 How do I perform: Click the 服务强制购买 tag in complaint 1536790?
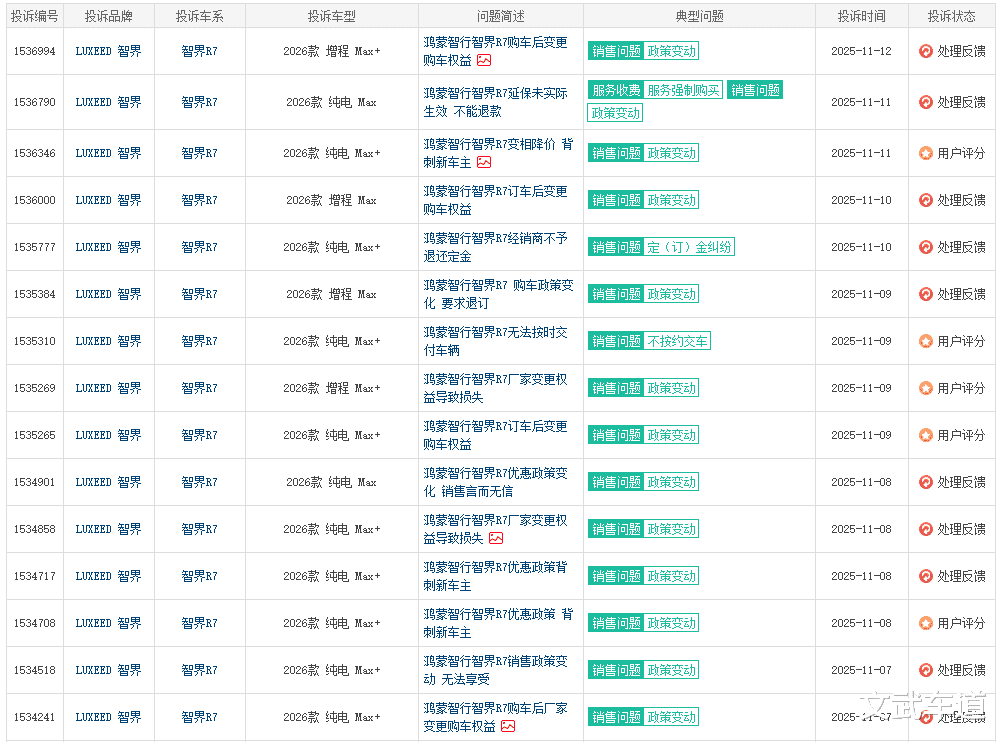click(683, 90)
